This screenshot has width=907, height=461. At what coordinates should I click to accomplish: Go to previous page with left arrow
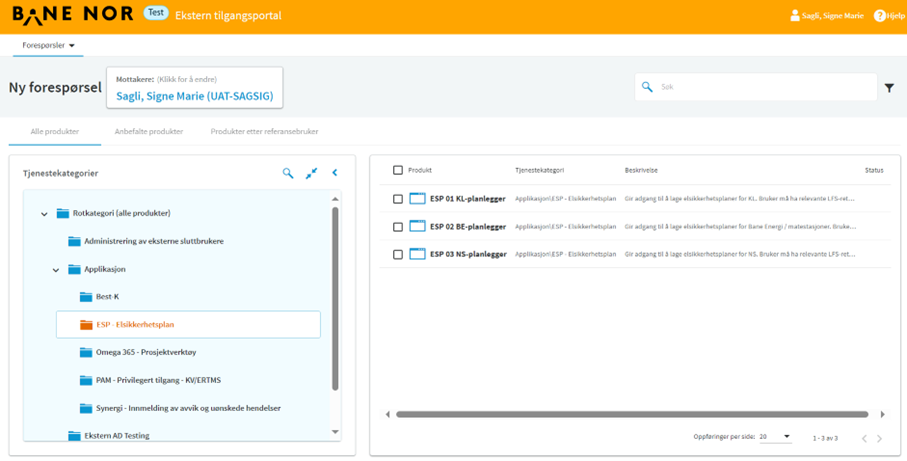click(x=864, y=438)
